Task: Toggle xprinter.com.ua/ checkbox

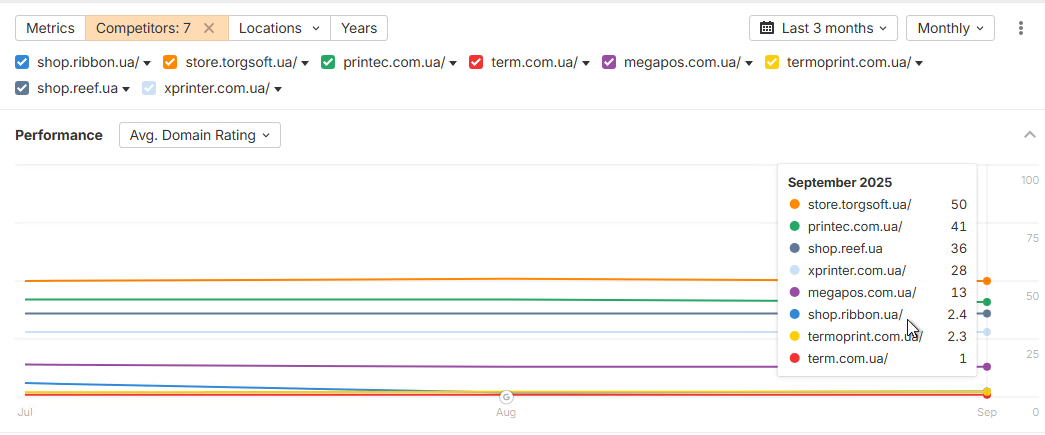Action: tap(149, 88)
